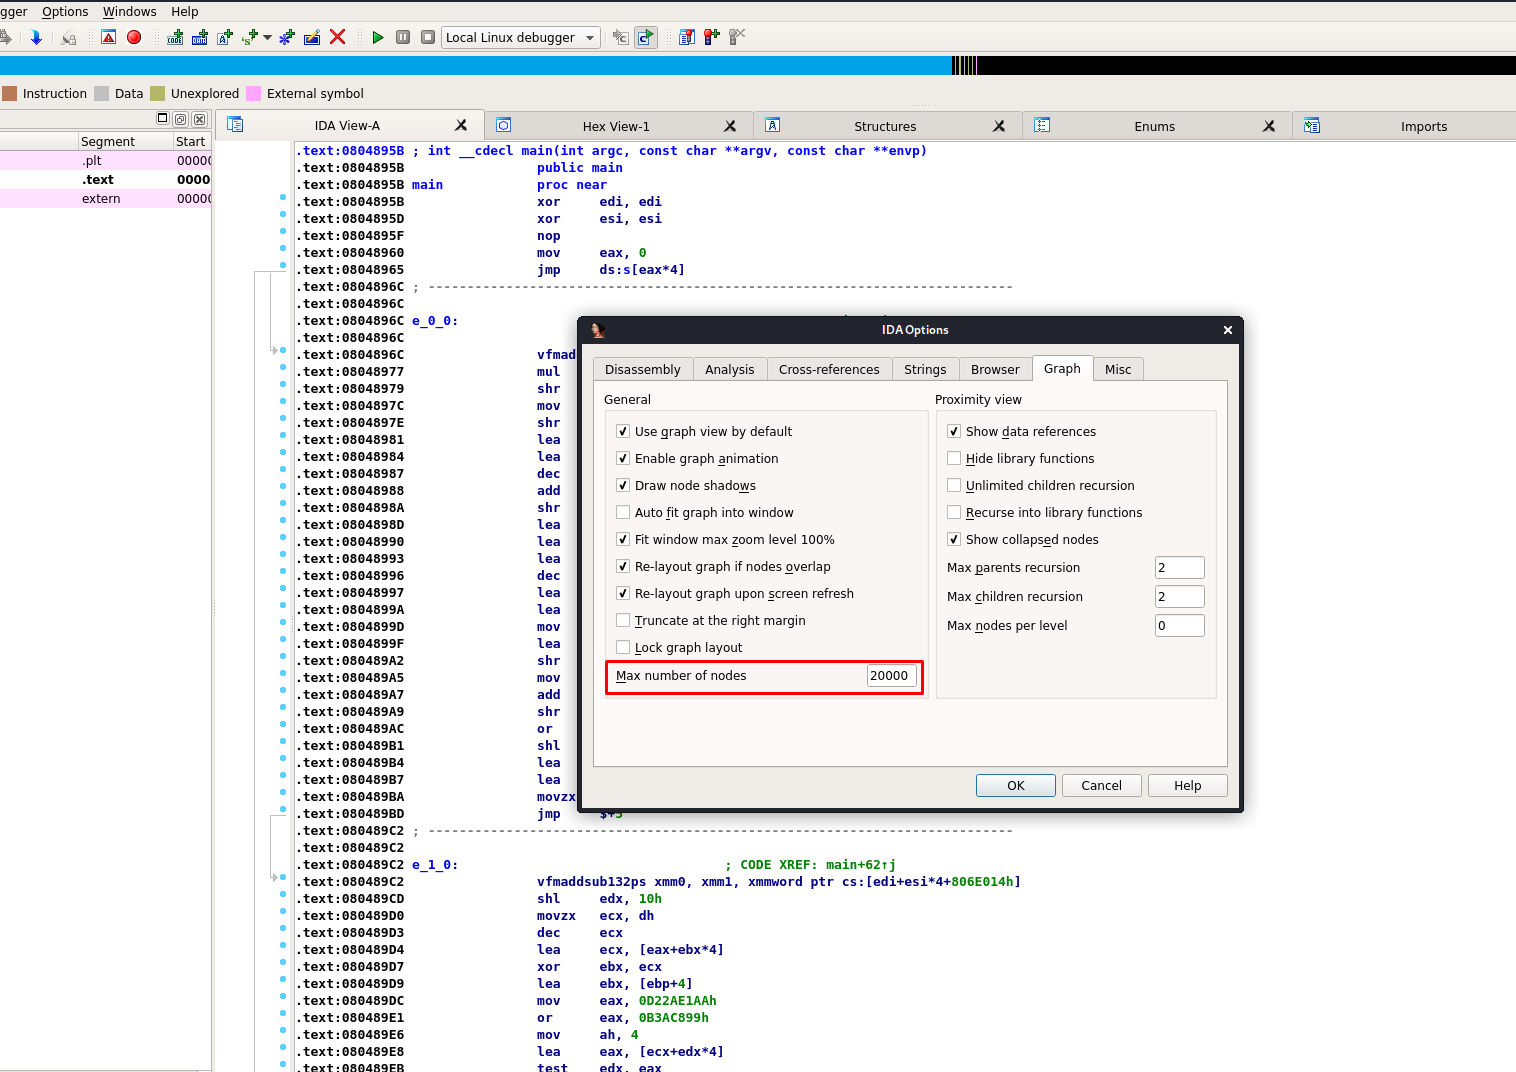Viewport: 1516px width, 1072px height.
Task: Click the create structure variable icon
Action: 250,37
